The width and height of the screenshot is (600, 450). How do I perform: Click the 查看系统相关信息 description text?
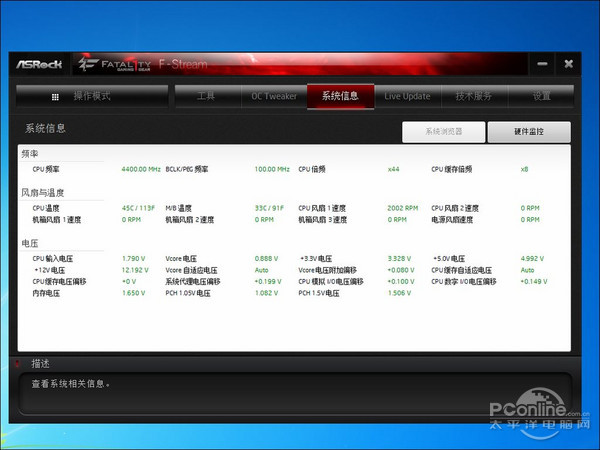click(70, 384)
